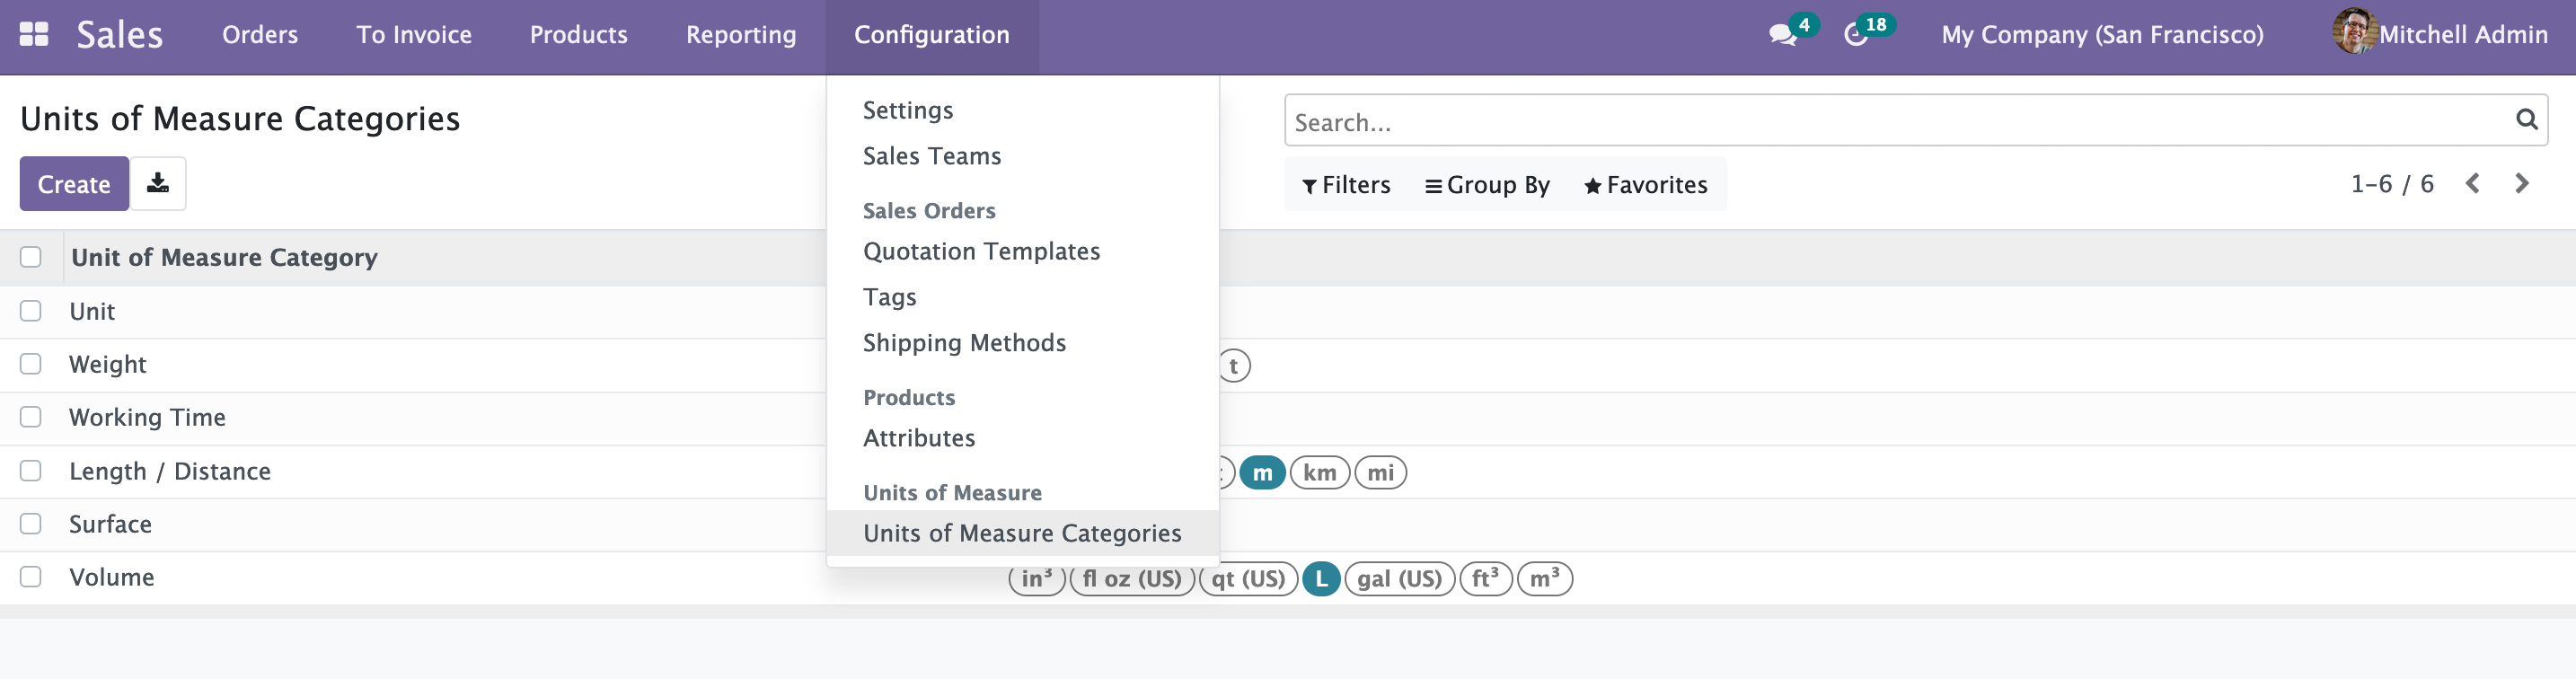Screen dimensions: 2576x679
Task: Open the Volume category row
Action: click(x=111, y=577)
